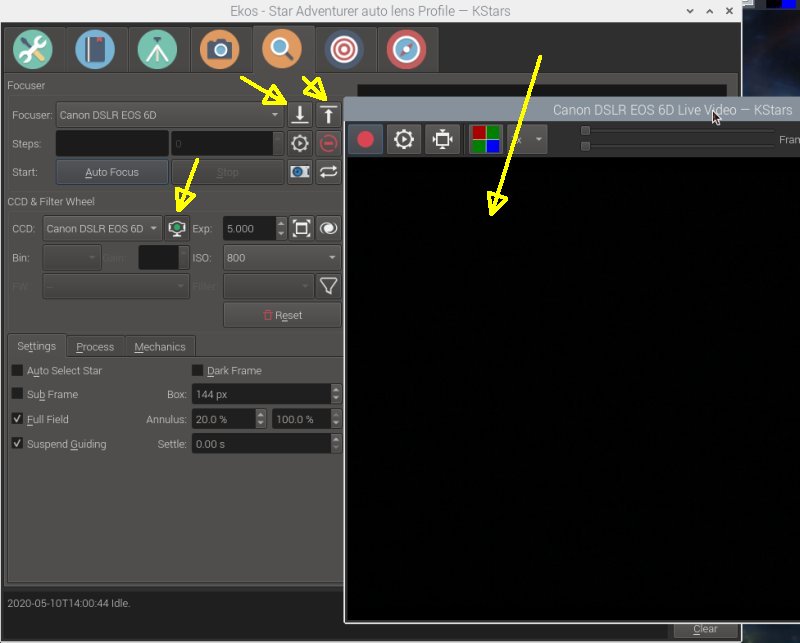
Task: Enable the Dark Frame checkbox
Action: [197, 370]
